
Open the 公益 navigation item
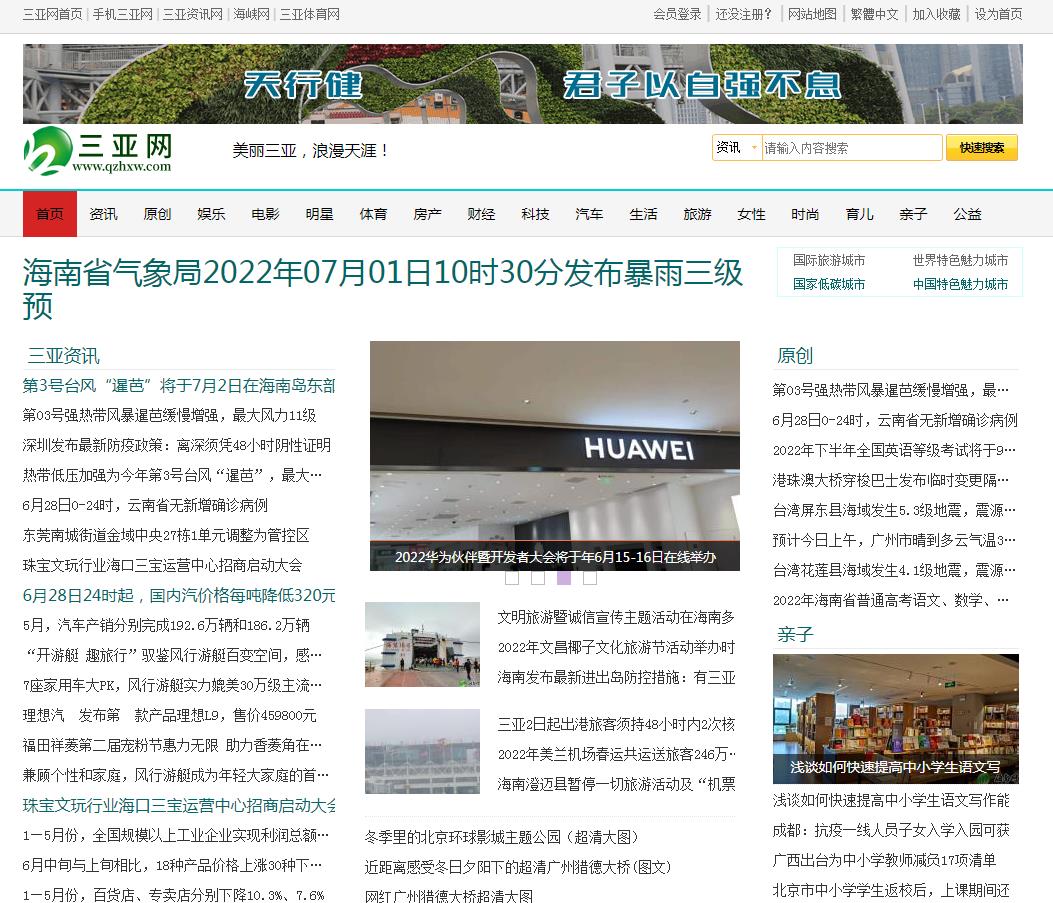pyautogui.click(x=968, y=214)
